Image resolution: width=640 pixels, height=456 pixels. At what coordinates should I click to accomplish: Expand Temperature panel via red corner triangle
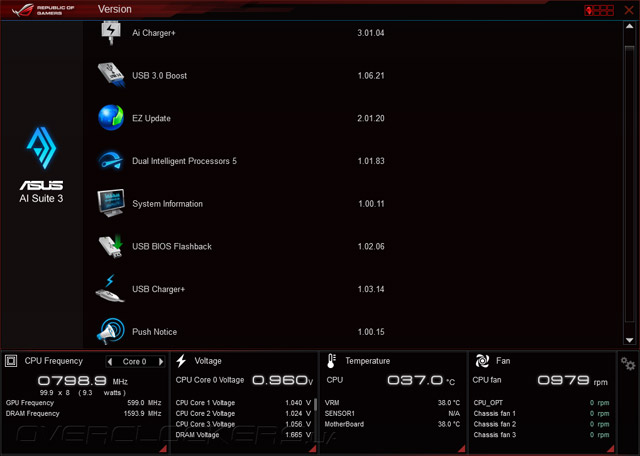(462, 449)
